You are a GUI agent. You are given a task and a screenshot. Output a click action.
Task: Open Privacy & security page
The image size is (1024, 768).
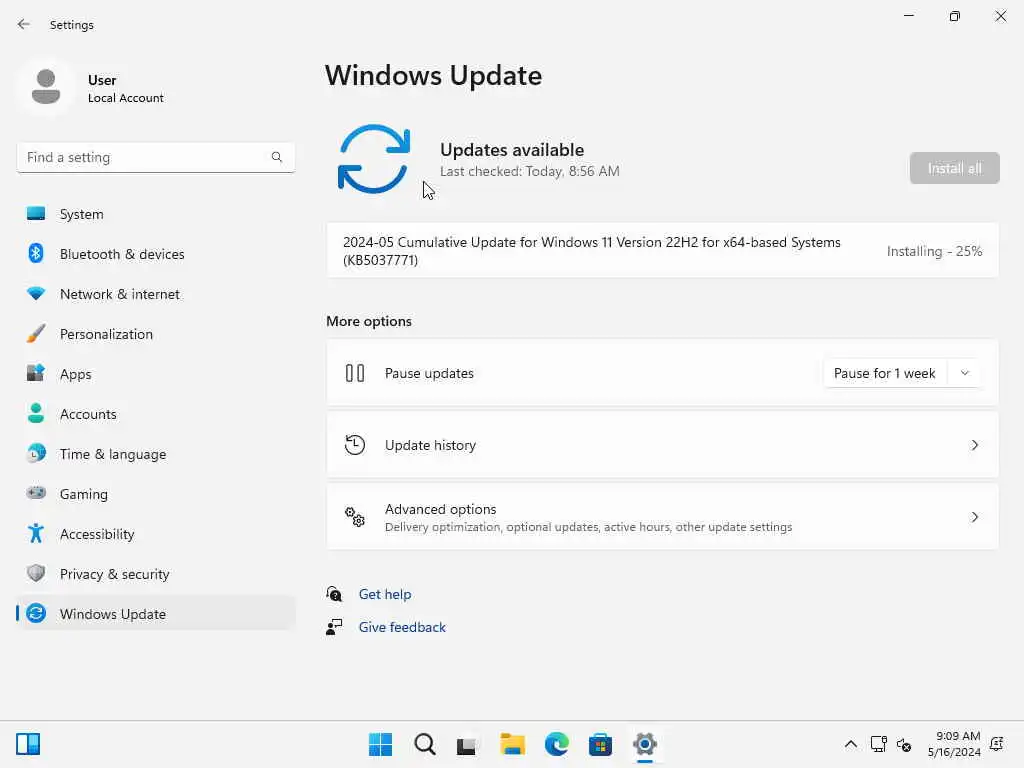pos(155,574)
